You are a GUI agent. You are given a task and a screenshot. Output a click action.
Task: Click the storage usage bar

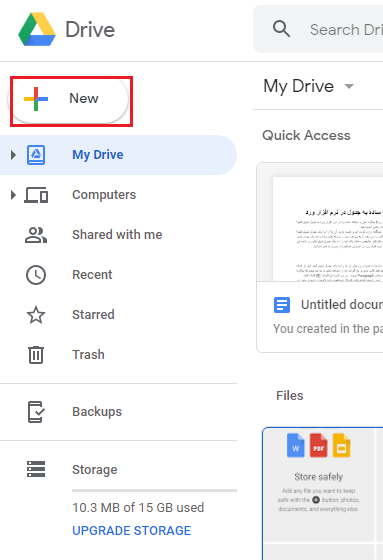coord(154,491)
